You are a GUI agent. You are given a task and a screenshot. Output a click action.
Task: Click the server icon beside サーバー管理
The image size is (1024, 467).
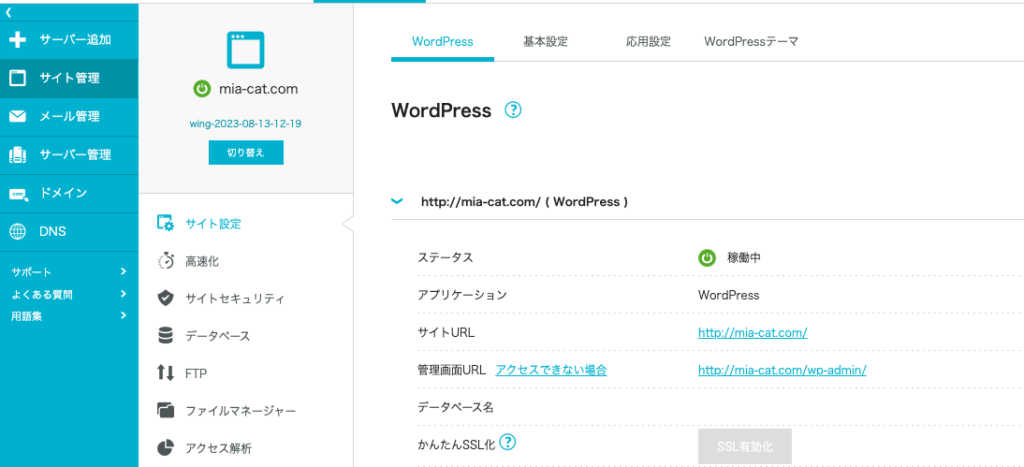[17, 155]
